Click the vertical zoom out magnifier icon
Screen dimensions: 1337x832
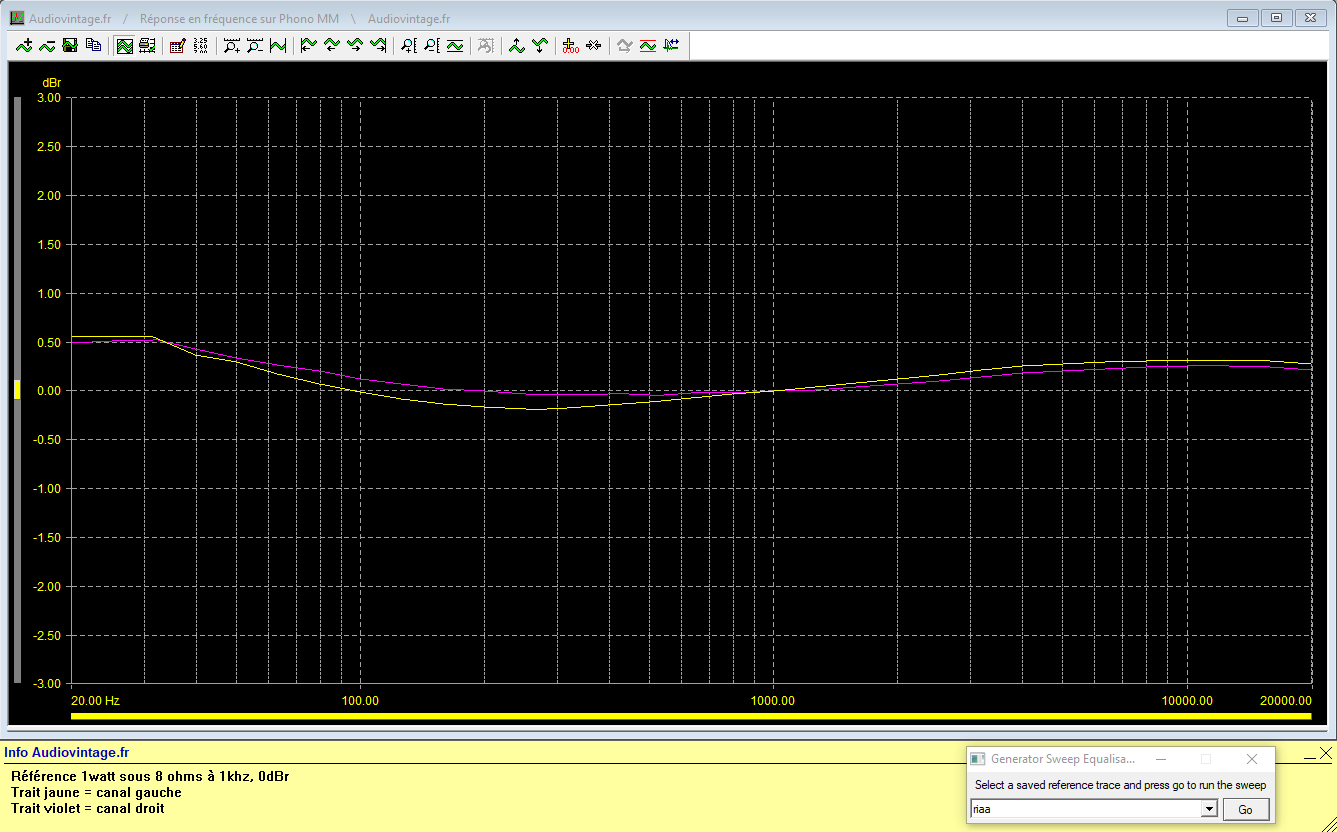click(x=431, y=45)
